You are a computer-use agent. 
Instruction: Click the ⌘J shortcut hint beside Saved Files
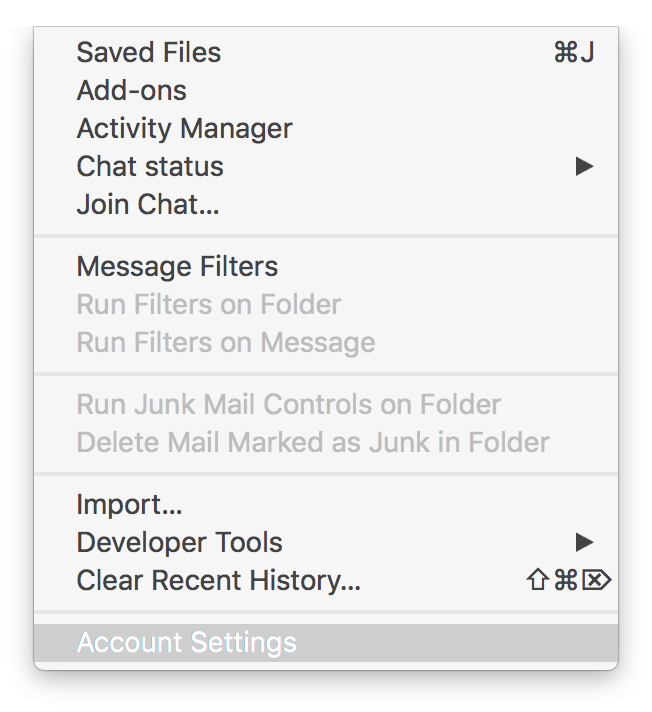574,52
